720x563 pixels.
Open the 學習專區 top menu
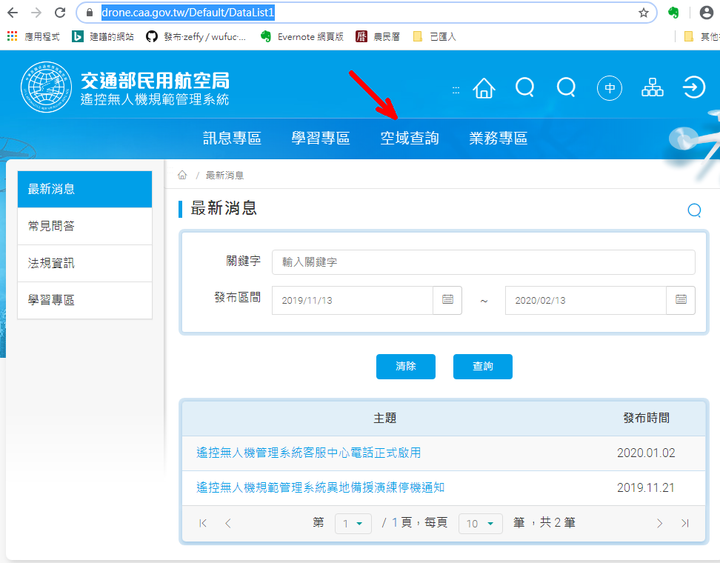click(321, 138)
